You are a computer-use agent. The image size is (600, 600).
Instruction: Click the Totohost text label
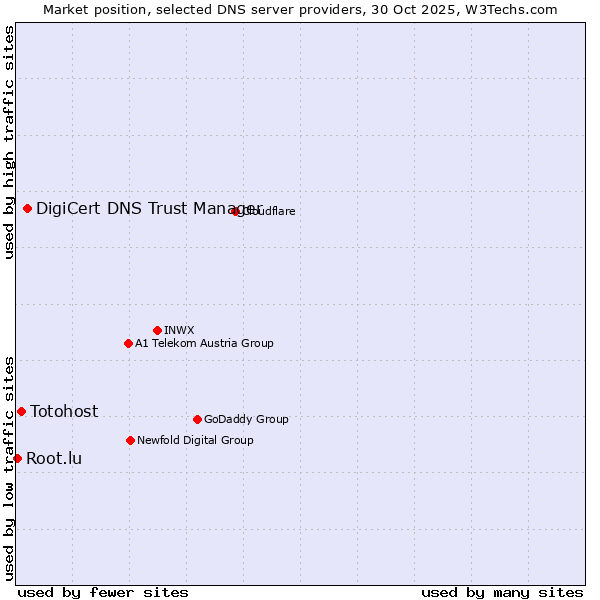[x=64, y=411]
